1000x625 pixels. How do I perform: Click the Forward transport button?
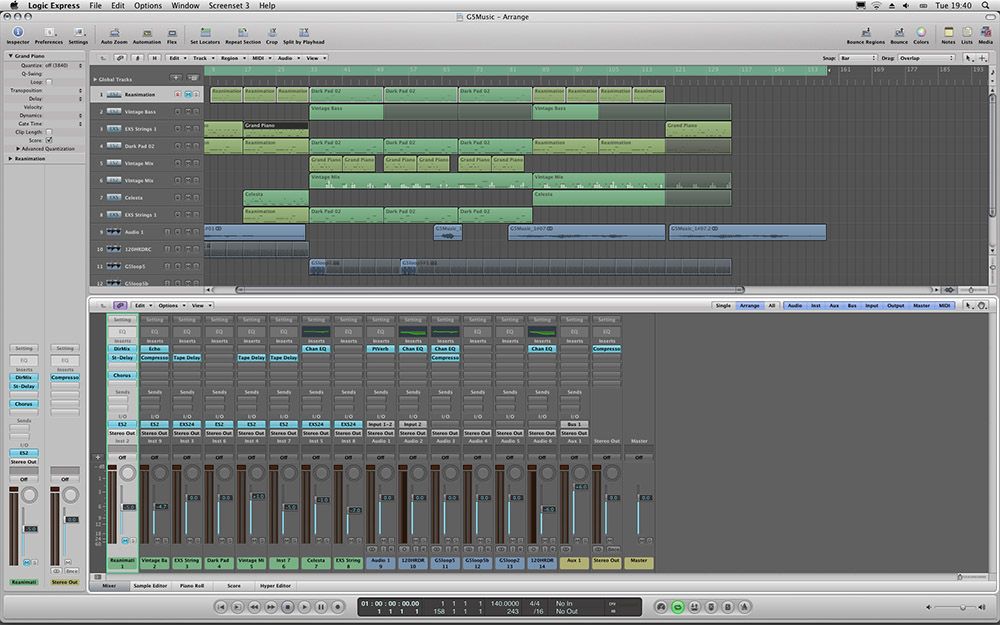point(270,607)
